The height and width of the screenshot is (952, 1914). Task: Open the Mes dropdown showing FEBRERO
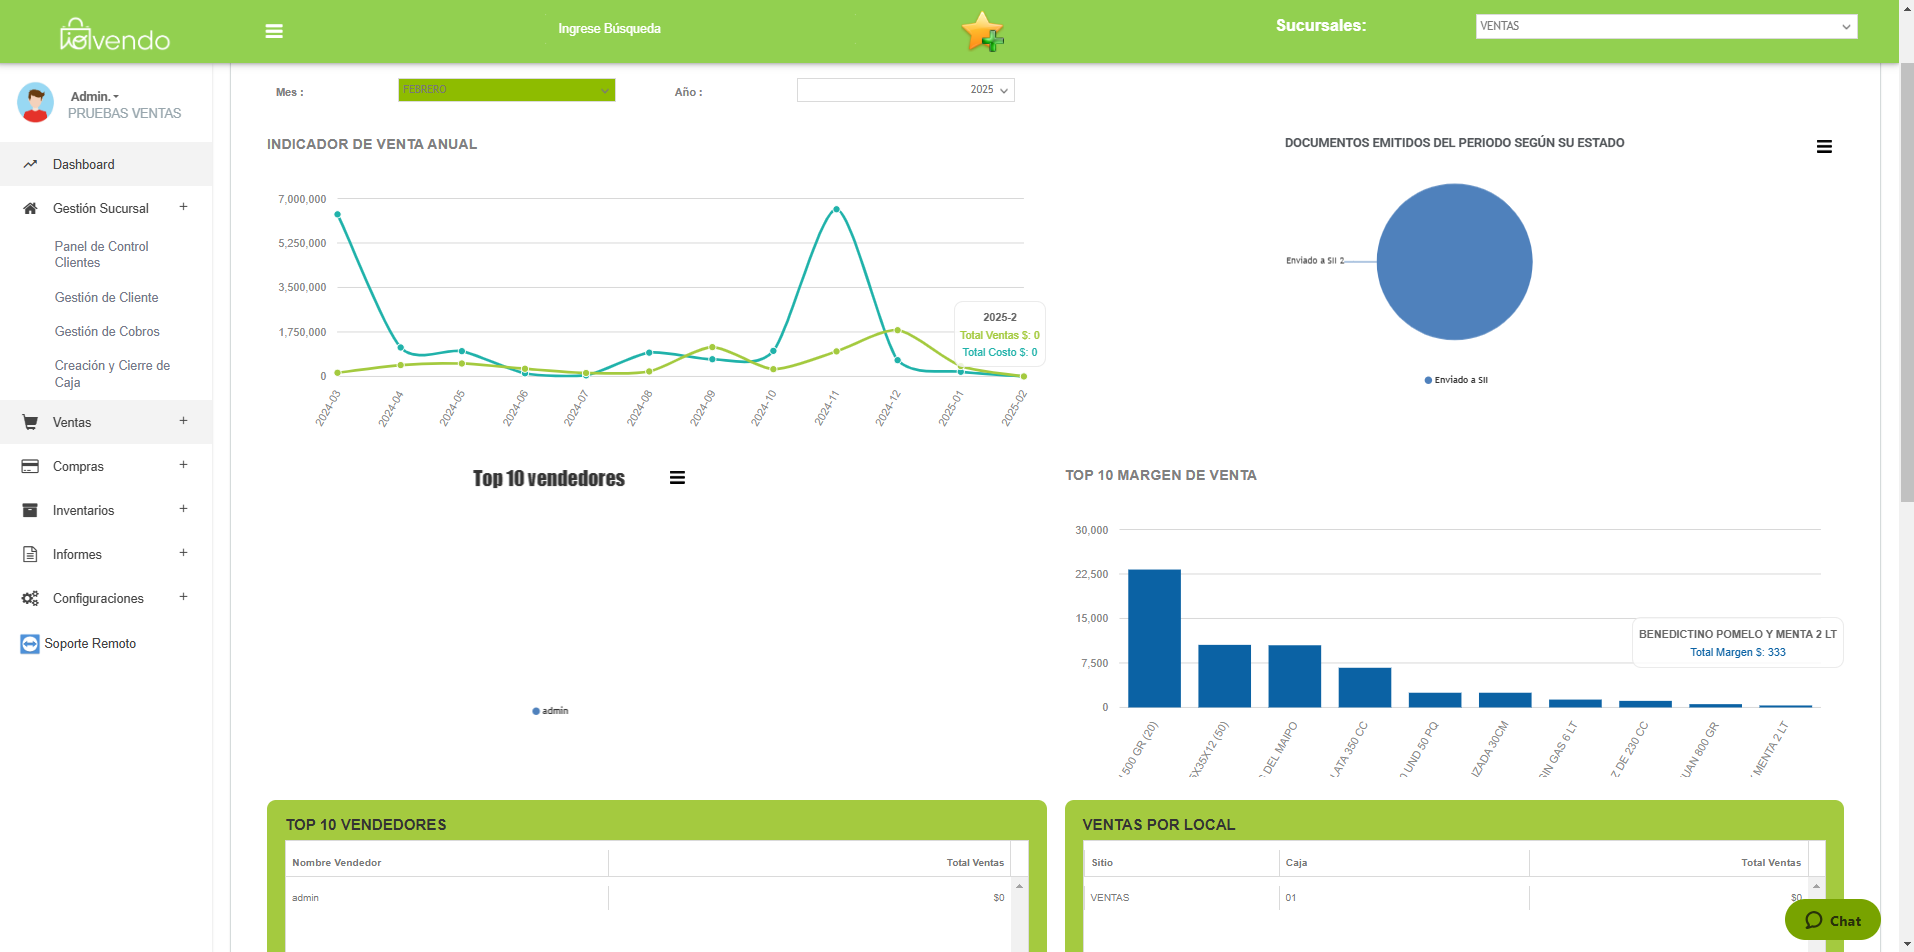tap(506, 90)
